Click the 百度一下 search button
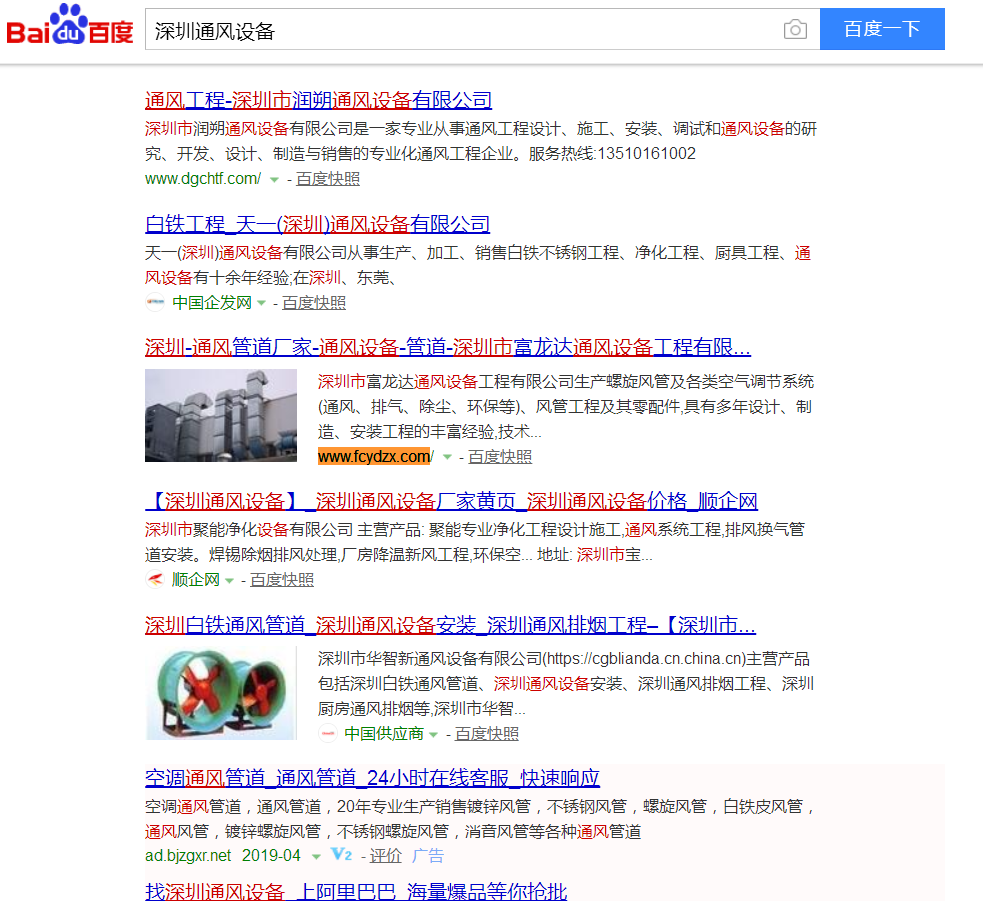Screen dimensions: 983x901 pos(882,29)
